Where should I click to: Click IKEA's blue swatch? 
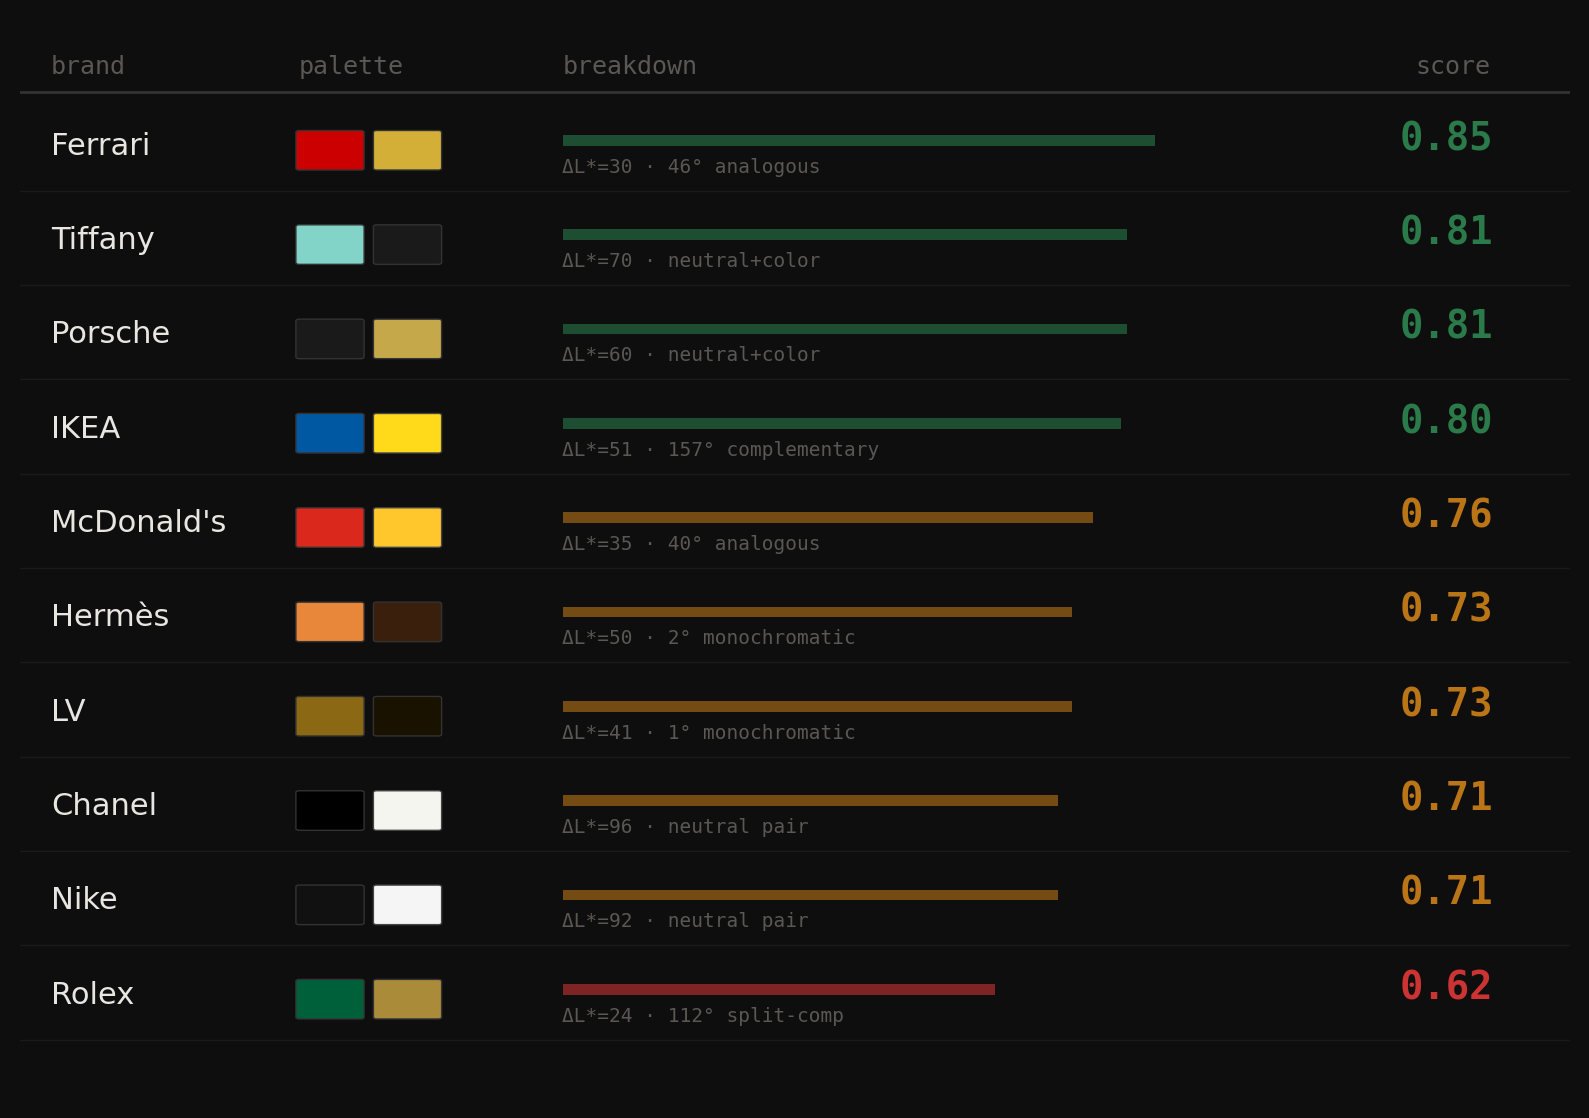click(330, 433)
